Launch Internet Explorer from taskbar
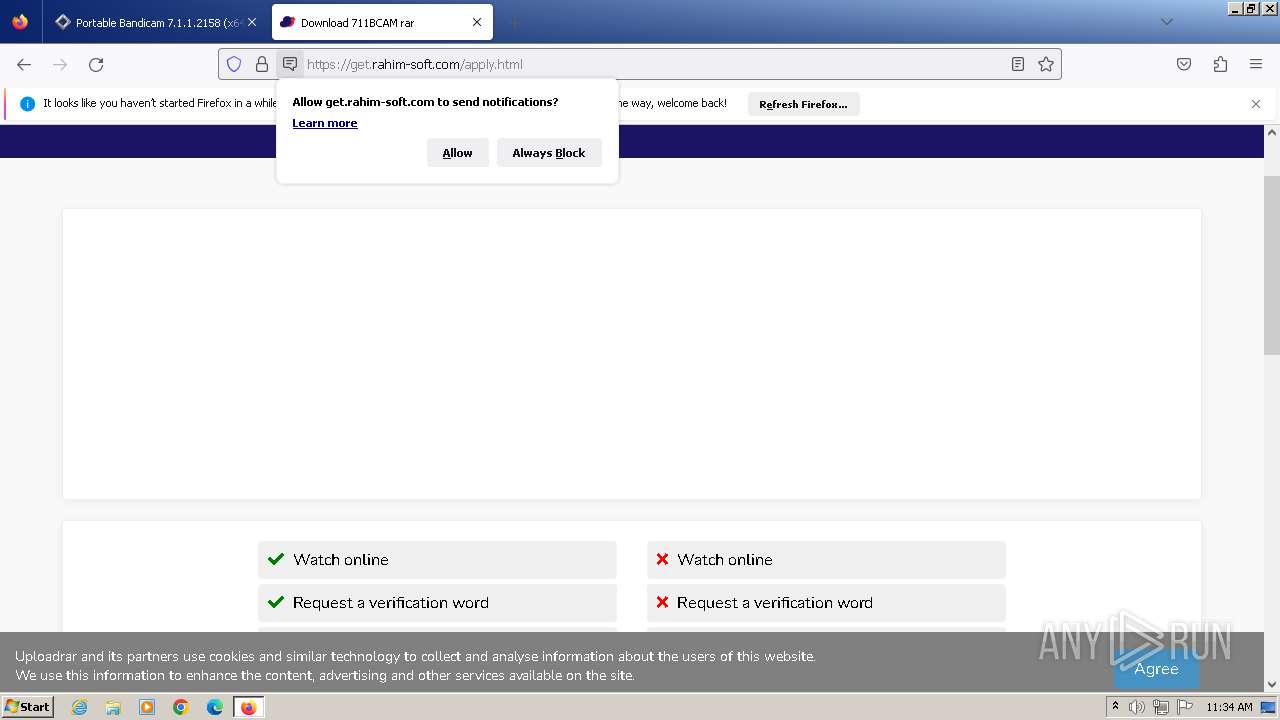Screen dimensions: 1280x720 pyautogui.click(x=80, y=707)
